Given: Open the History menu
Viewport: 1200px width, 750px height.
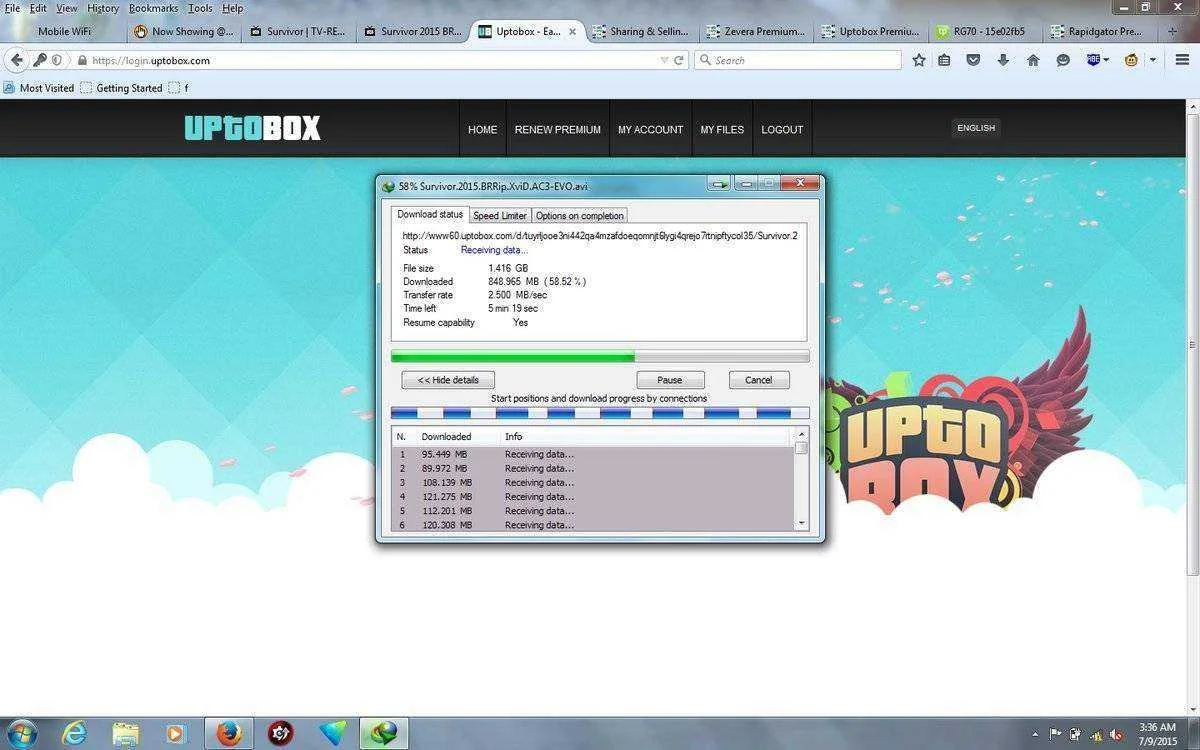Looking at the screenshot, I should coord(103,8).
